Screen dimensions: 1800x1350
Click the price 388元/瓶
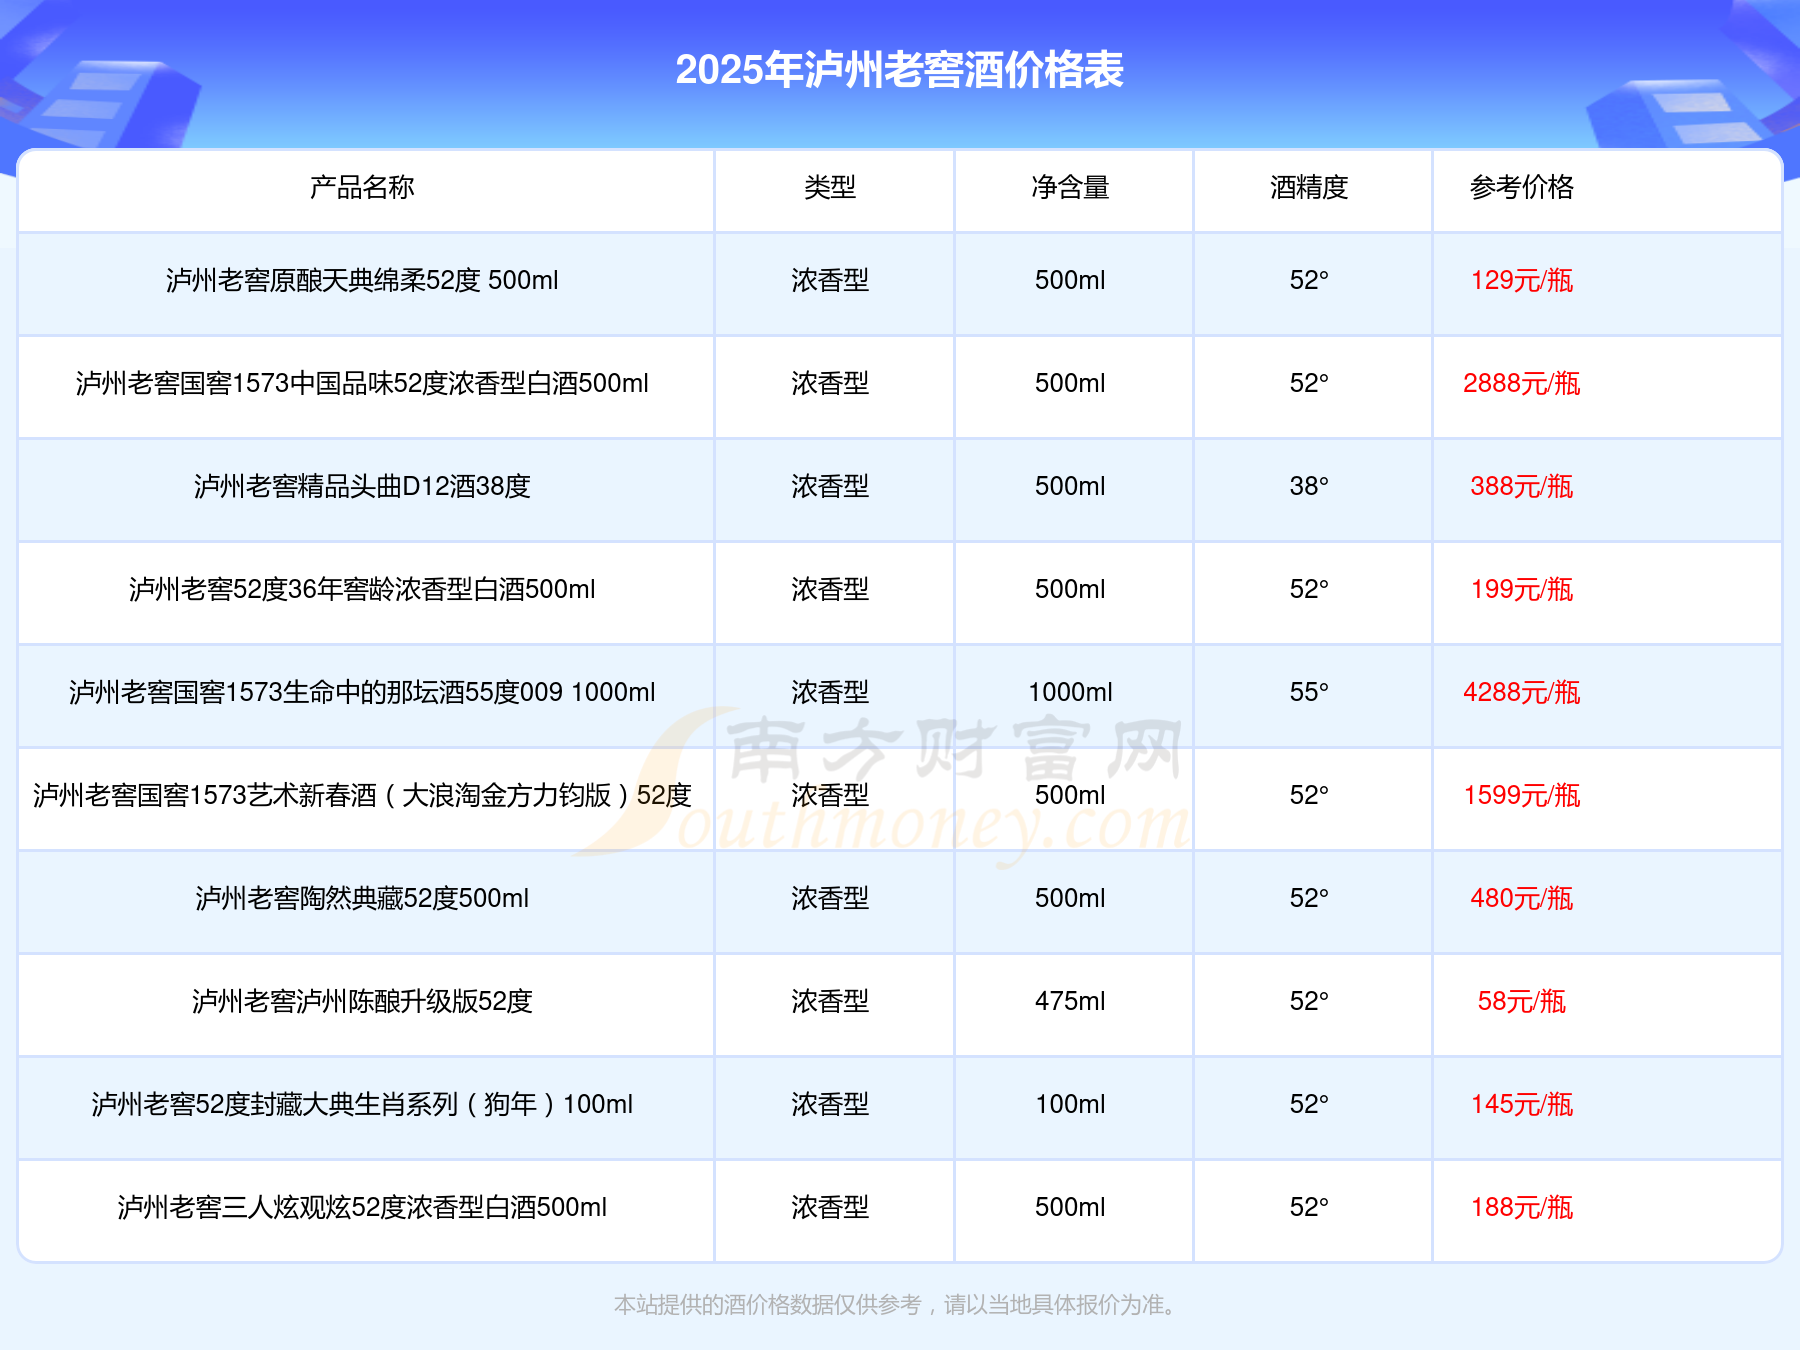click(x=1522, y=486)
